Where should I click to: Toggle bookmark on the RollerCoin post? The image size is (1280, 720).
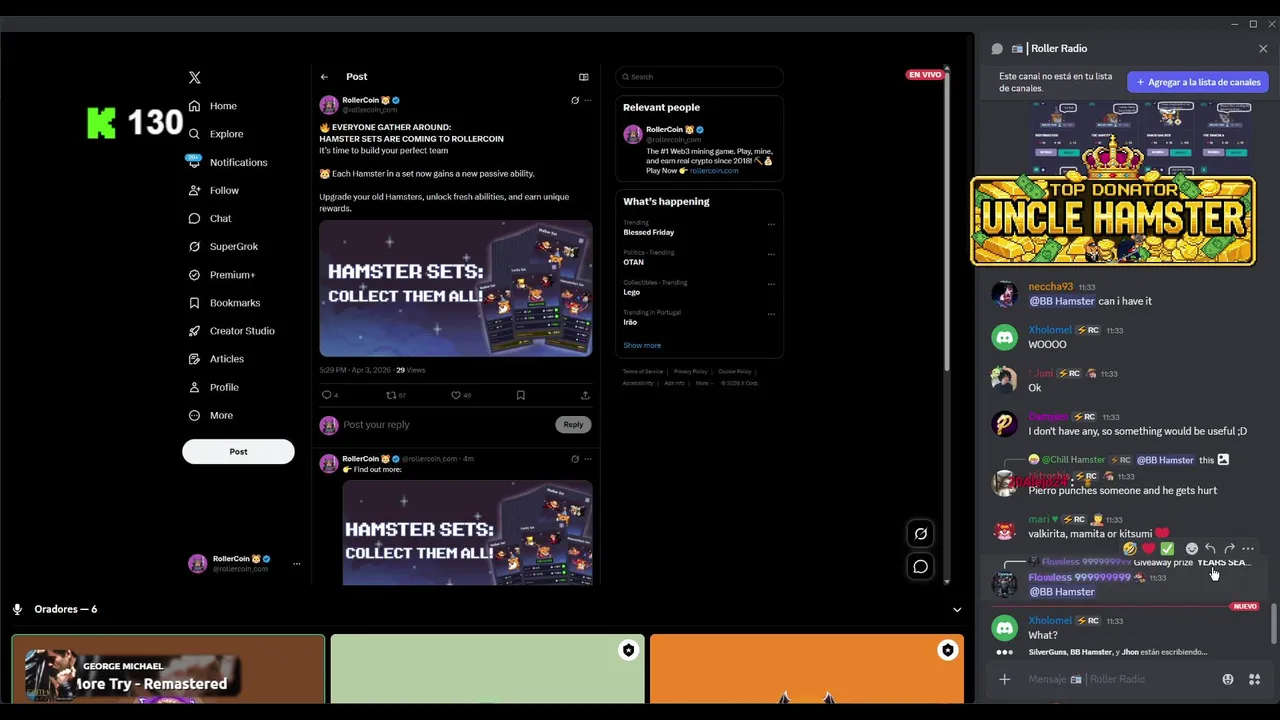pyautogui.click(x=520, y=395)
